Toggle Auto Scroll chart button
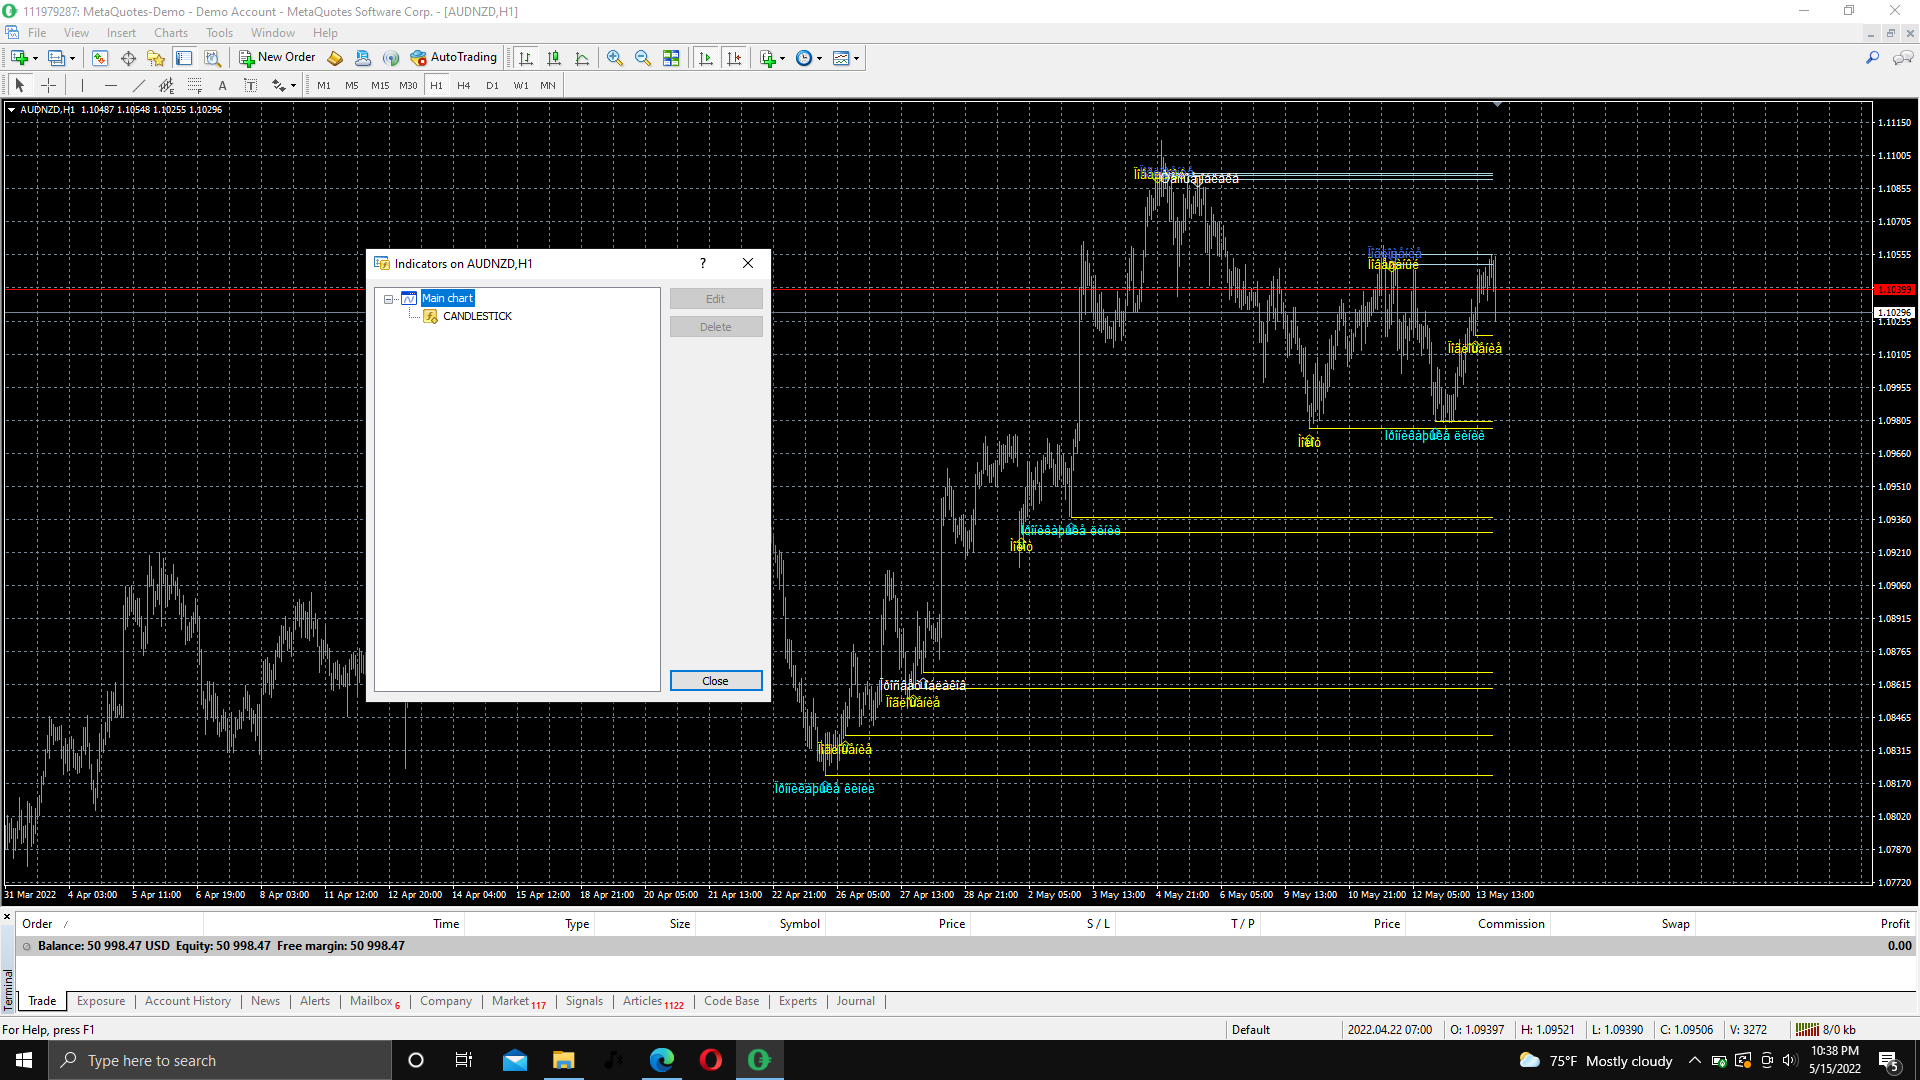Viewport: 1920px width, 1080px height. pyautogui.click(x=706, y=58)
